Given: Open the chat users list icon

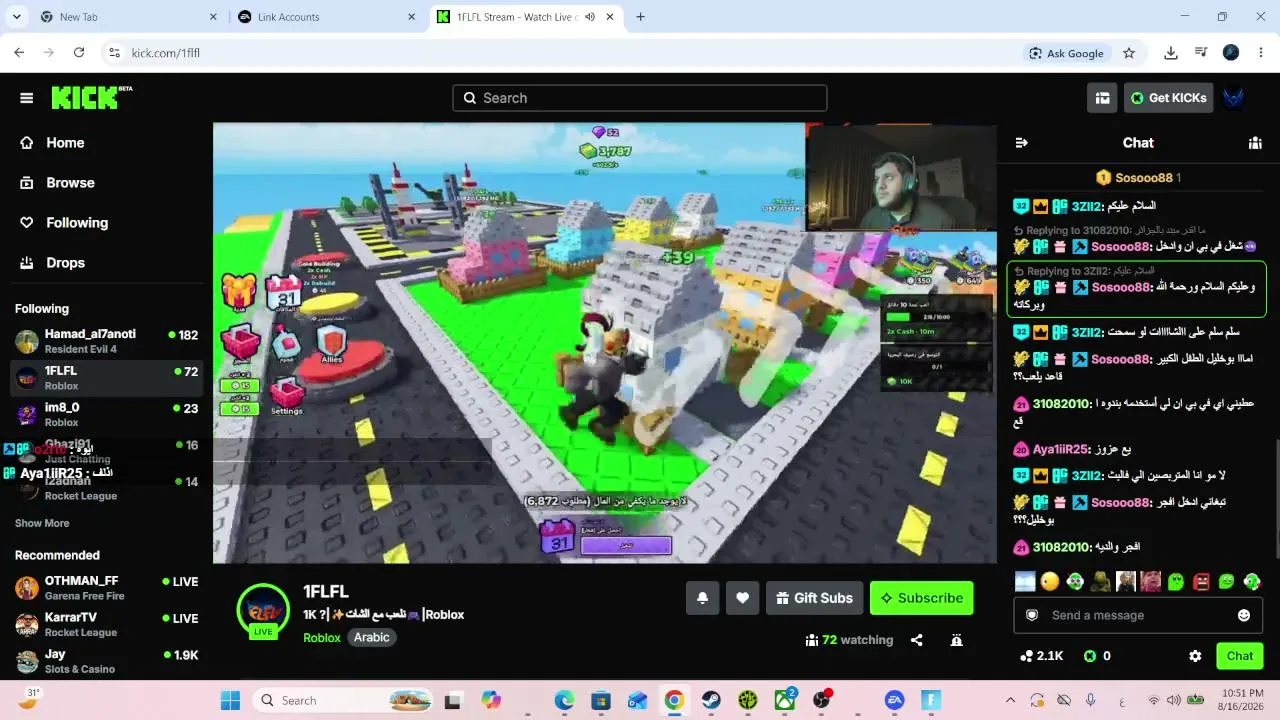Looking at the screenshot, I should pos(1255,143).
